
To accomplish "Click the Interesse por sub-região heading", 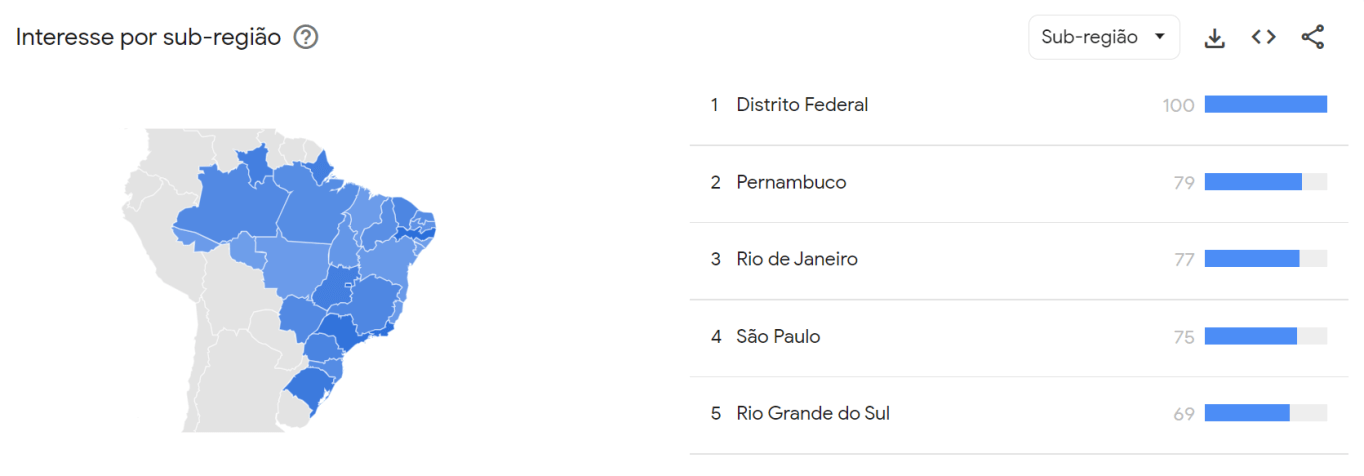I will (148, 38).
